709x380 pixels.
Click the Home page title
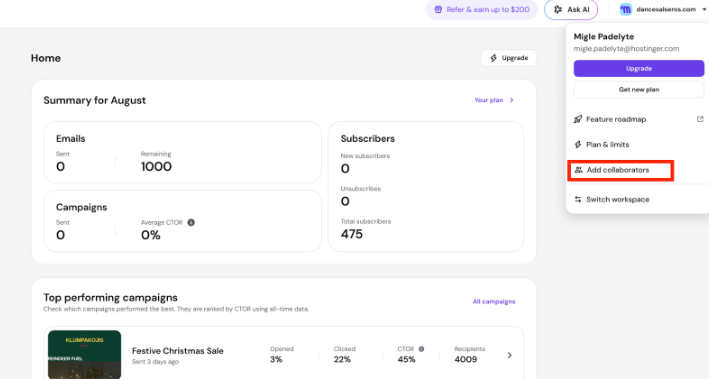46,58
